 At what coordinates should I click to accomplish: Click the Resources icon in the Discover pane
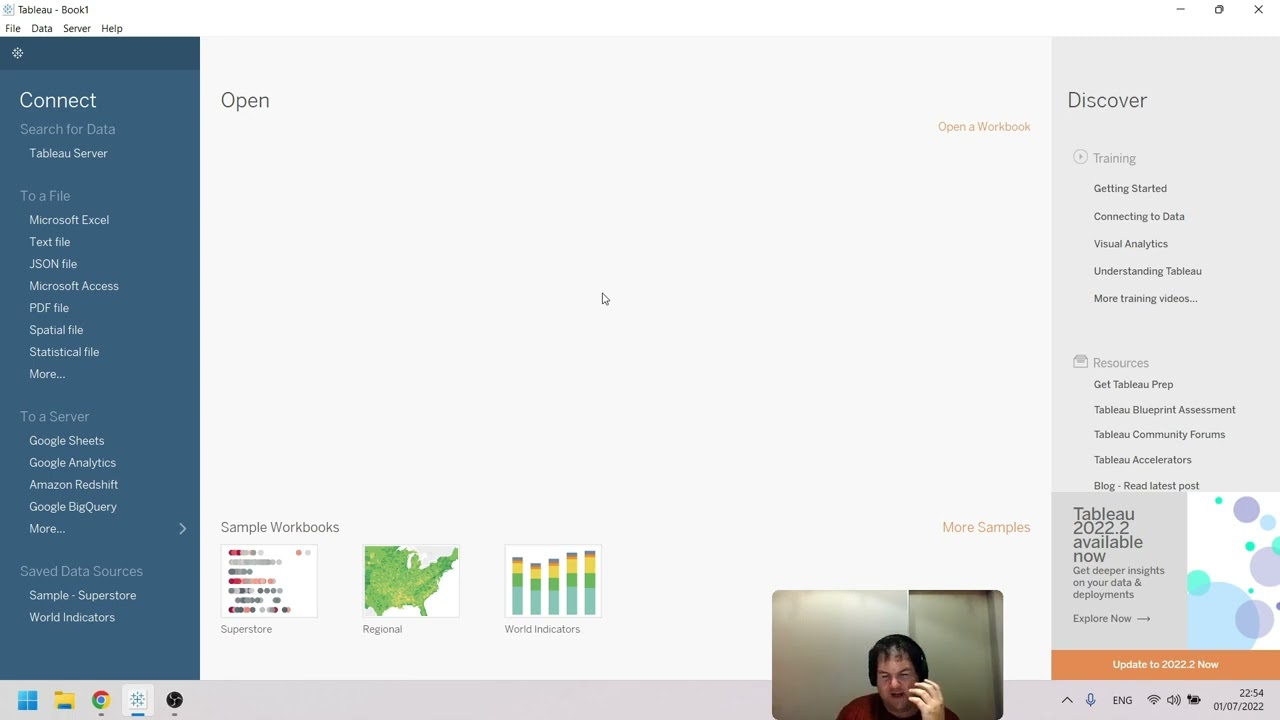pyautogui.click(x=1080, y=362)
